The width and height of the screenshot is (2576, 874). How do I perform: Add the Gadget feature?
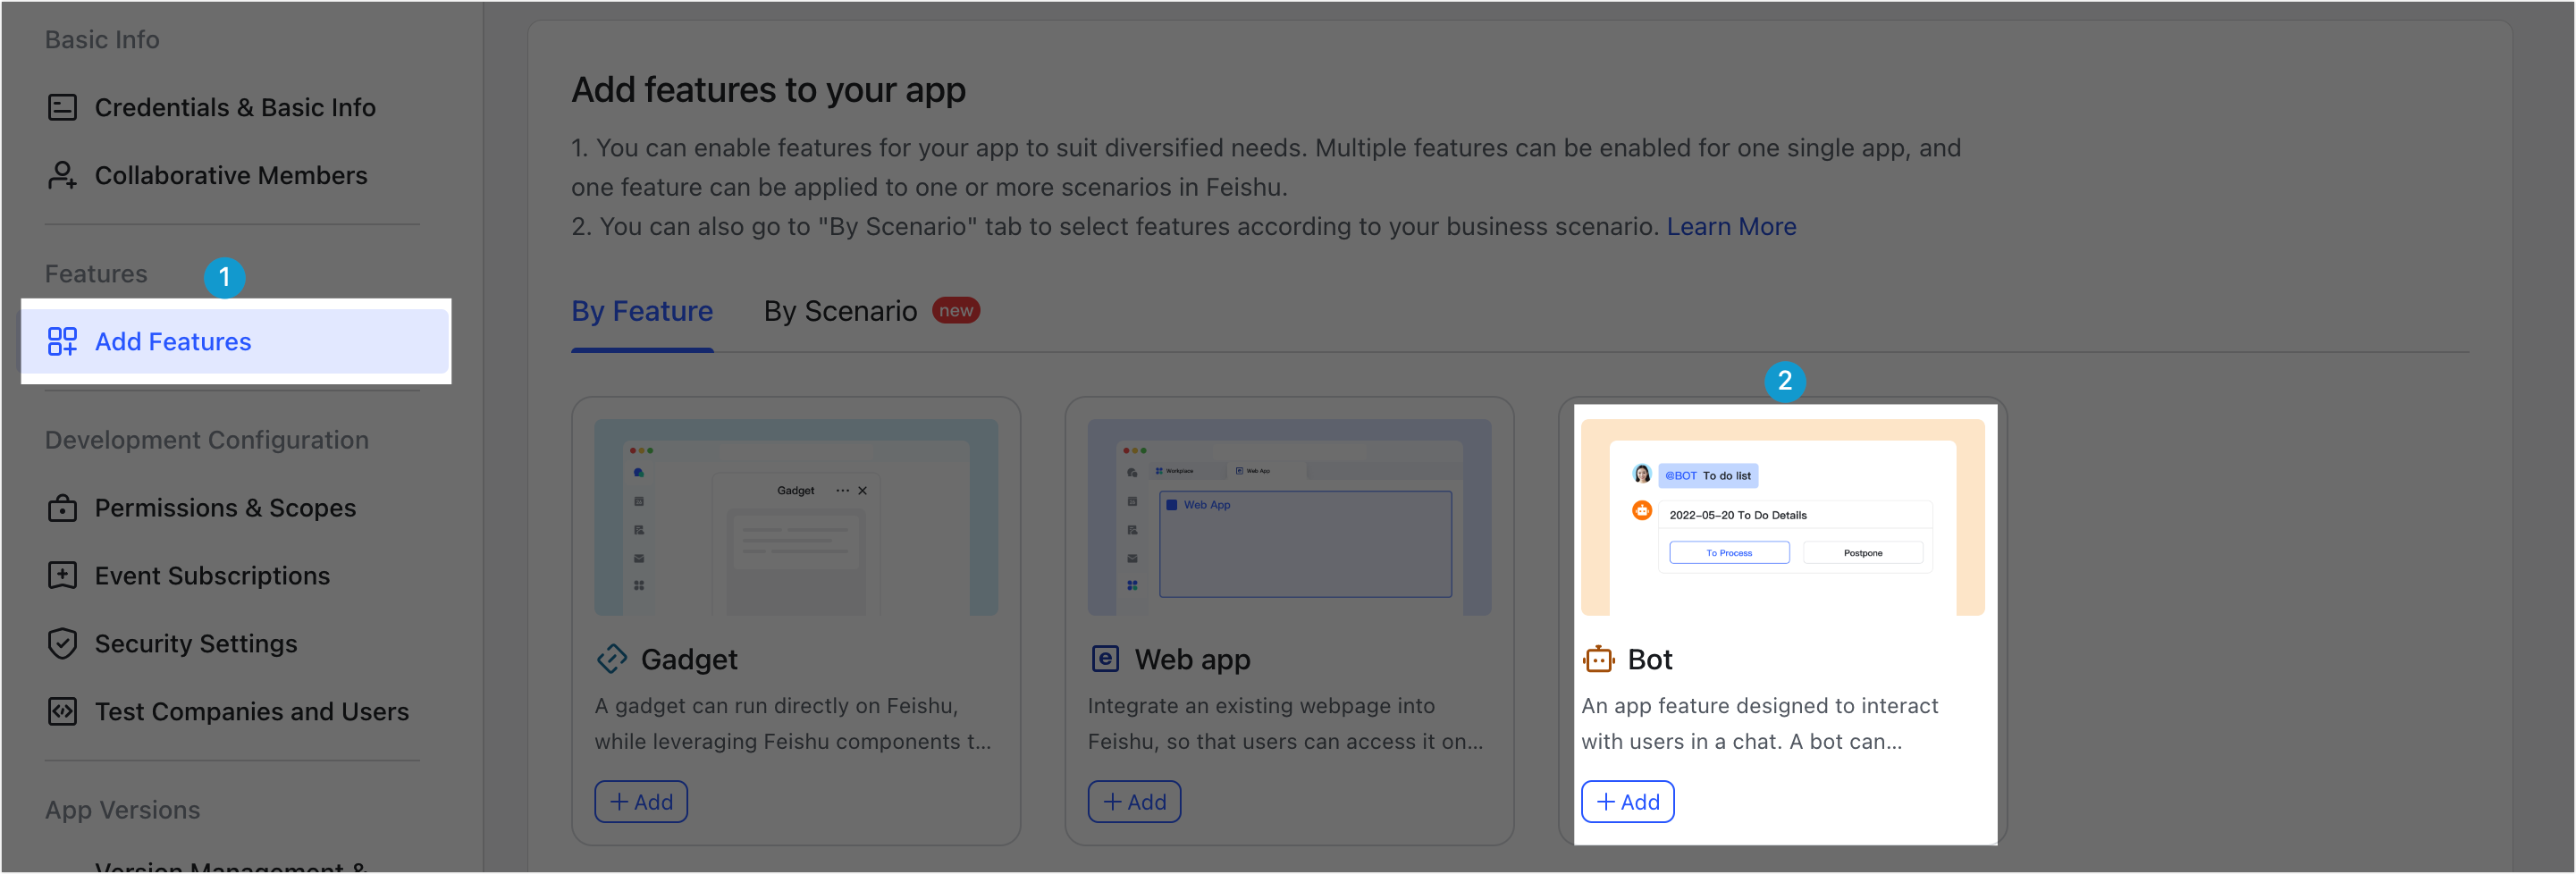tap(641, 801)
